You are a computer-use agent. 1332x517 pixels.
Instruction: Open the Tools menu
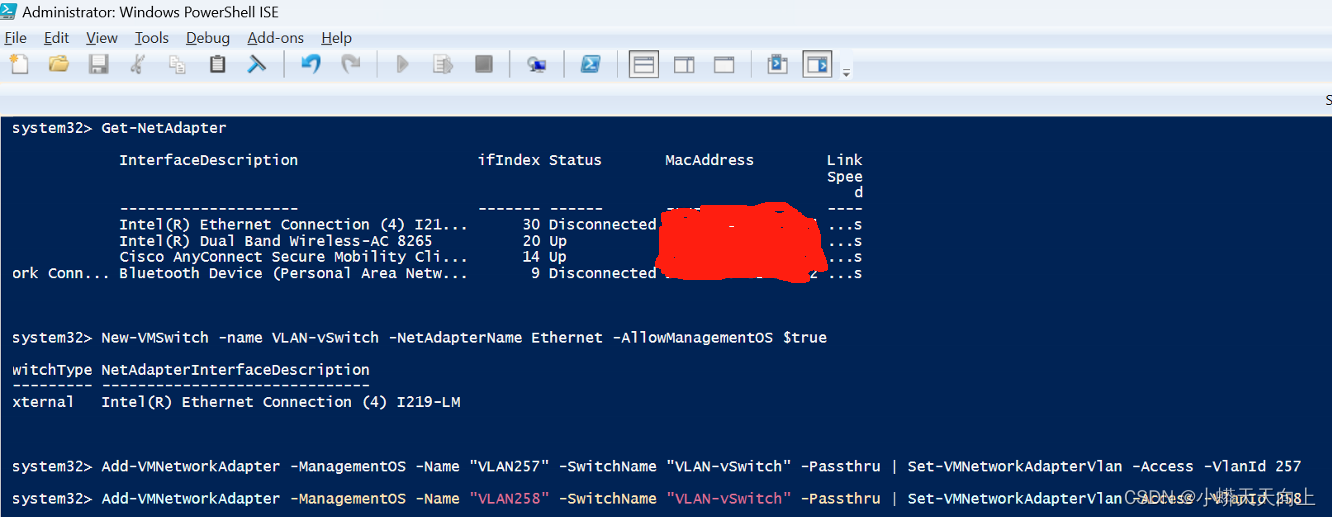[152, 38]
